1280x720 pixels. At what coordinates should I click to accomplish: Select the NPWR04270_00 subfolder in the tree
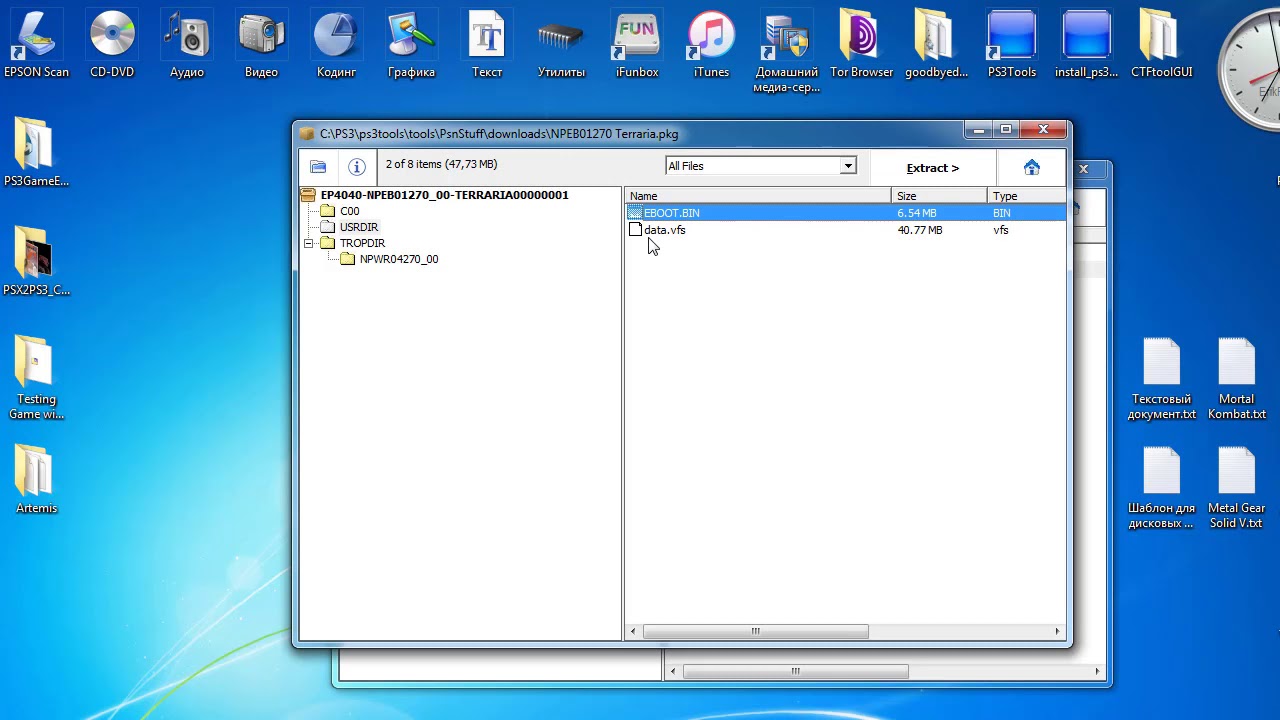point(398,259)
